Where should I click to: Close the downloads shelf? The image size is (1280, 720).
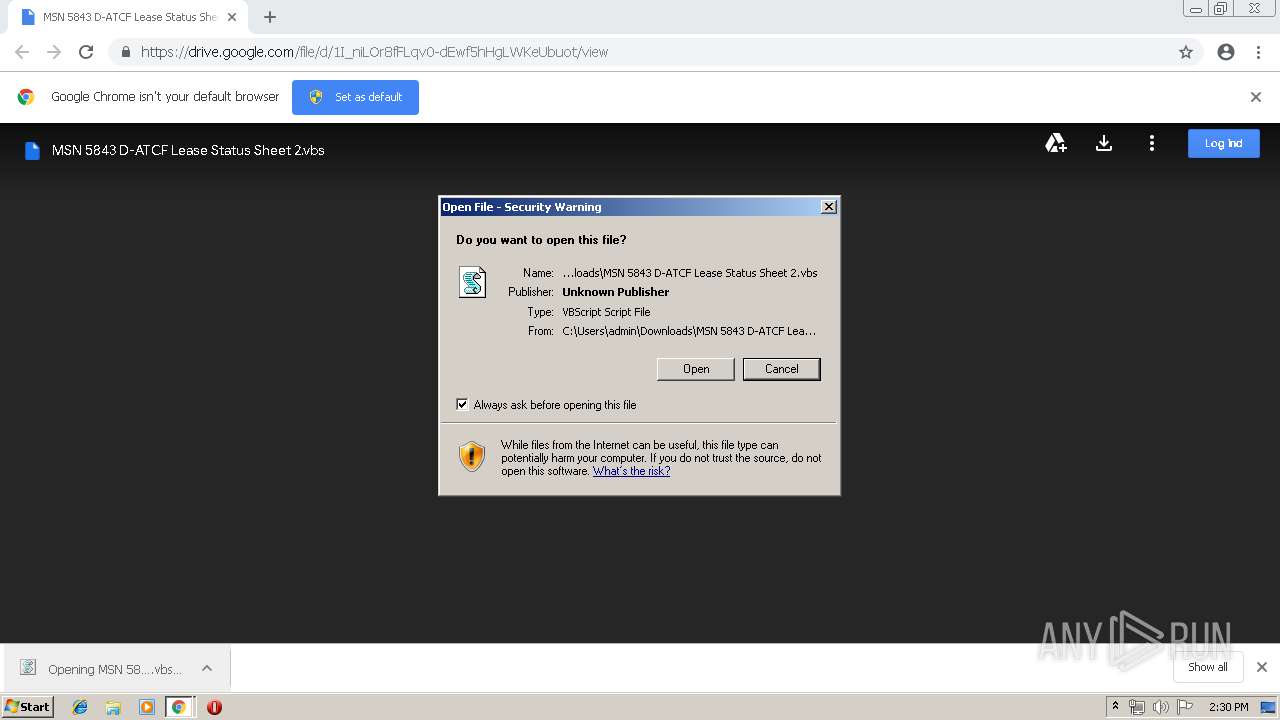1262,667
